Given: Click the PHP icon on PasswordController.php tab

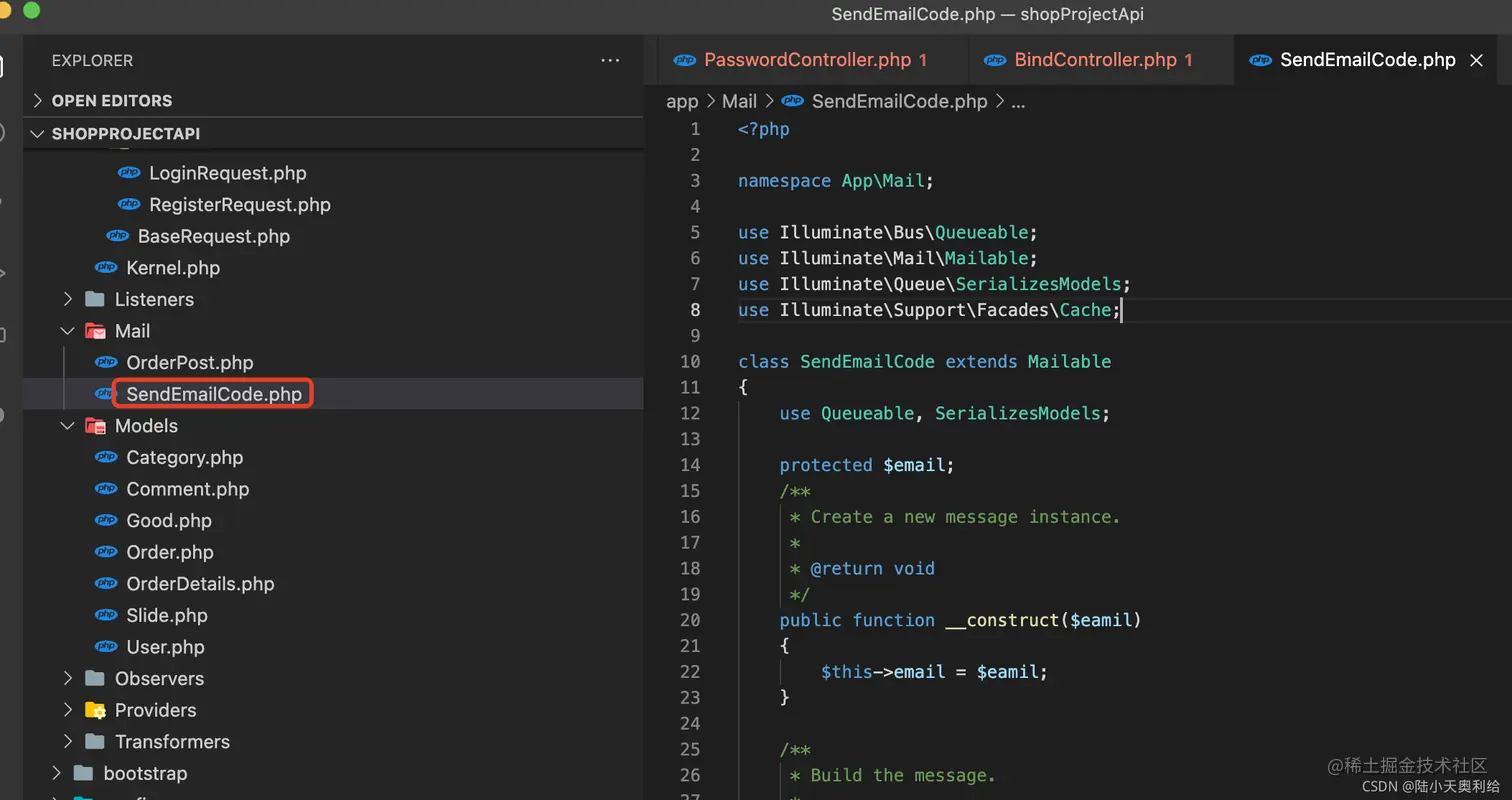Looking at the screenshot, I should coord(685,60).
